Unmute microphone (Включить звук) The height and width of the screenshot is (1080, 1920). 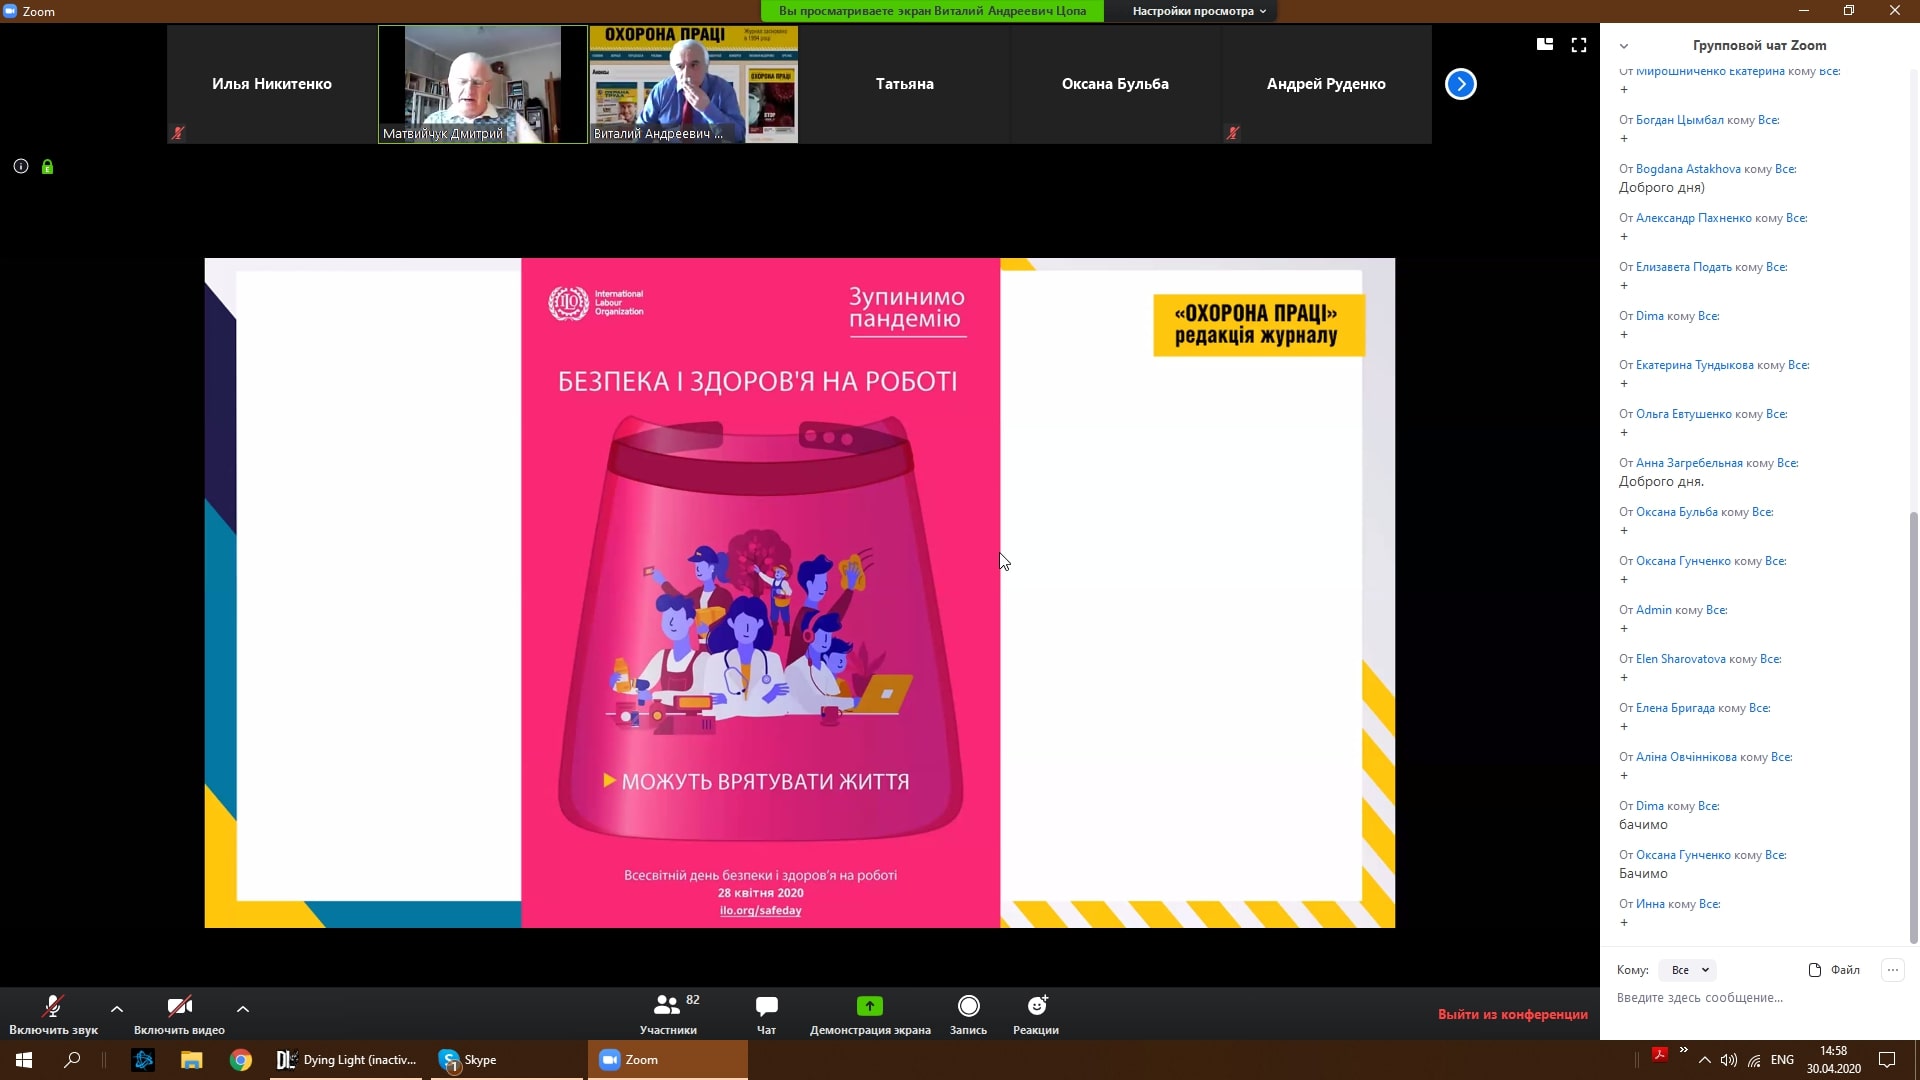[x=53, y=1006]
